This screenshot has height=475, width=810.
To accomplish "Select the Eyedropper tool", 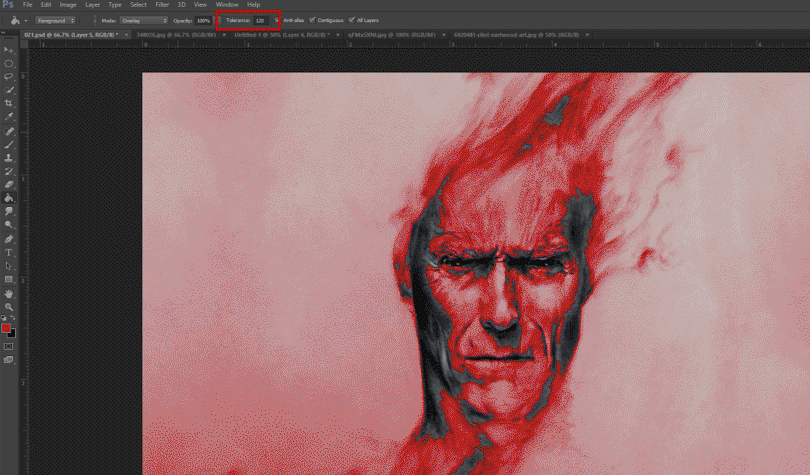I will (x=9, y=117).
